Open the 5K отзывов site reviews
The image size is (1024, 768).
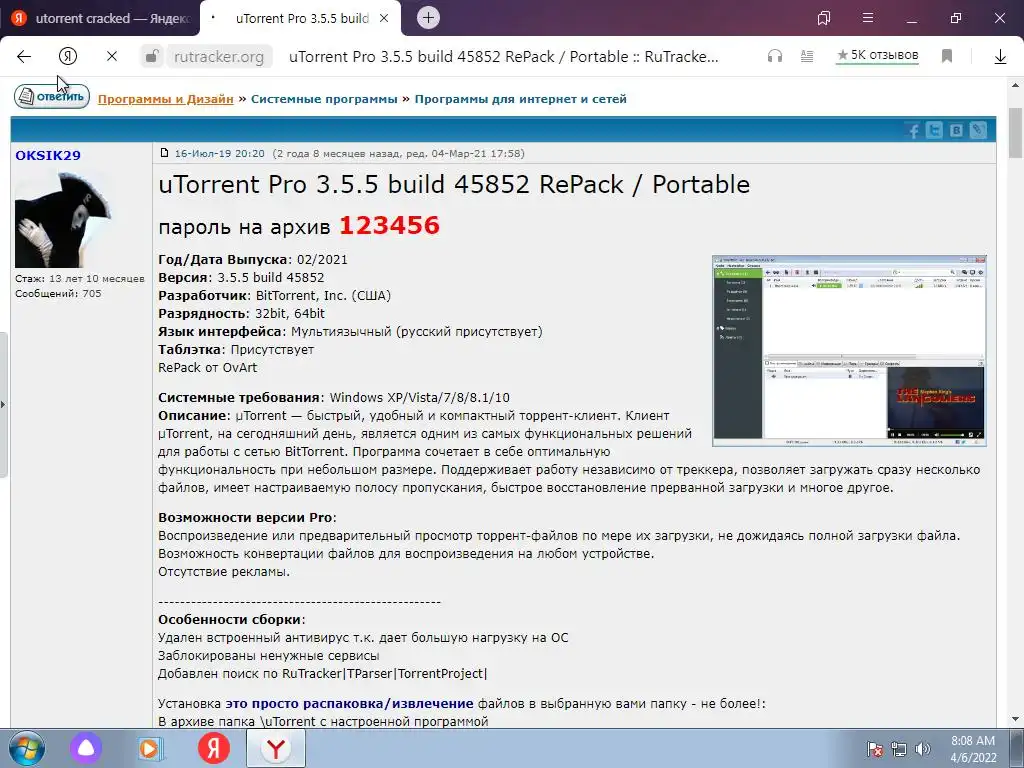click(x=878, y=56)
